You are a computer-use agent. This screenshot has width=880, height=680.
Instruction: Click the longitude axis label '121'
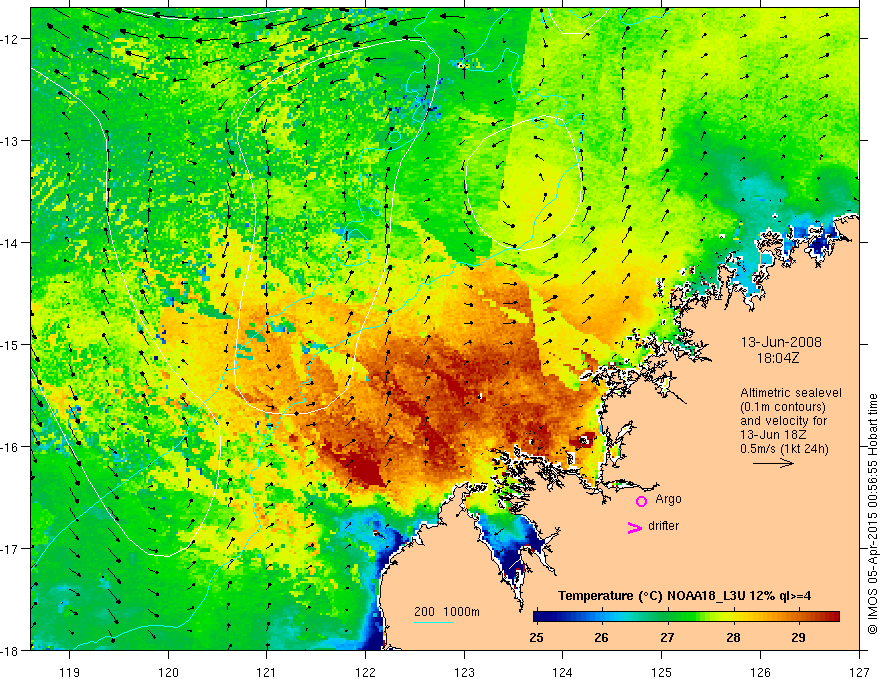tap(267, 672)
